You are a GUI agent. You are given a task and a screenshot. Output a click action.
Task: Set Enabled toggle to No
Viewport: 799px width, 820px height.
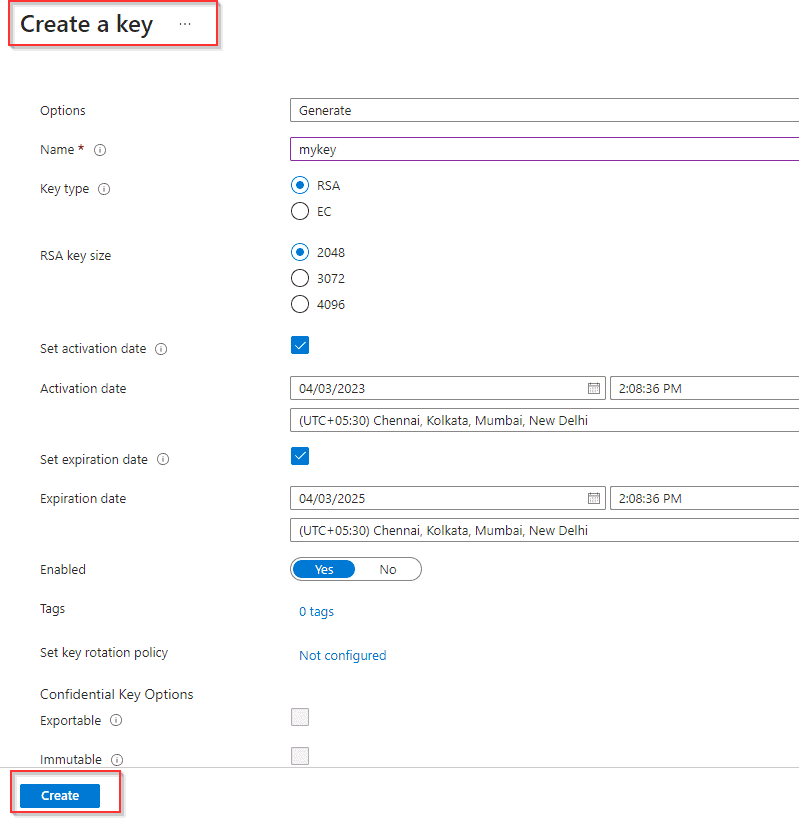[387, 569]
